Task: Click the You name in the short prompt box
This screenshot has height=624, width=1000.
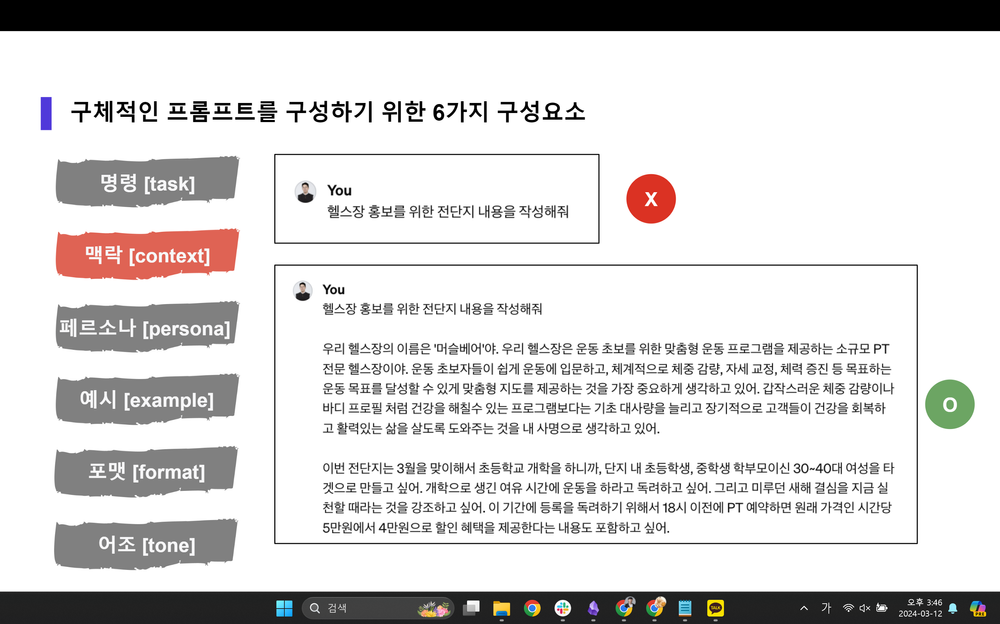Action: click(339, 190)
